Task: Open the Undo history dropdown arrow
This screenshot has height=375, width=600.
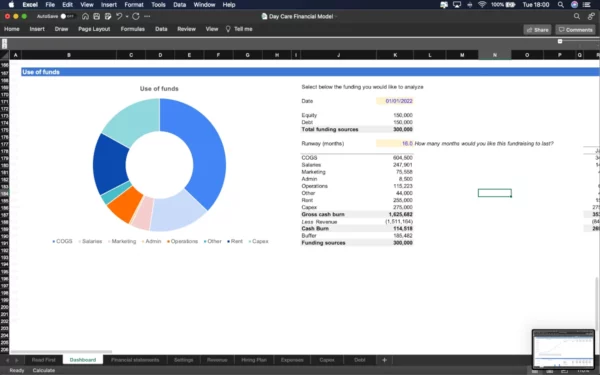Action: point(127,16)
